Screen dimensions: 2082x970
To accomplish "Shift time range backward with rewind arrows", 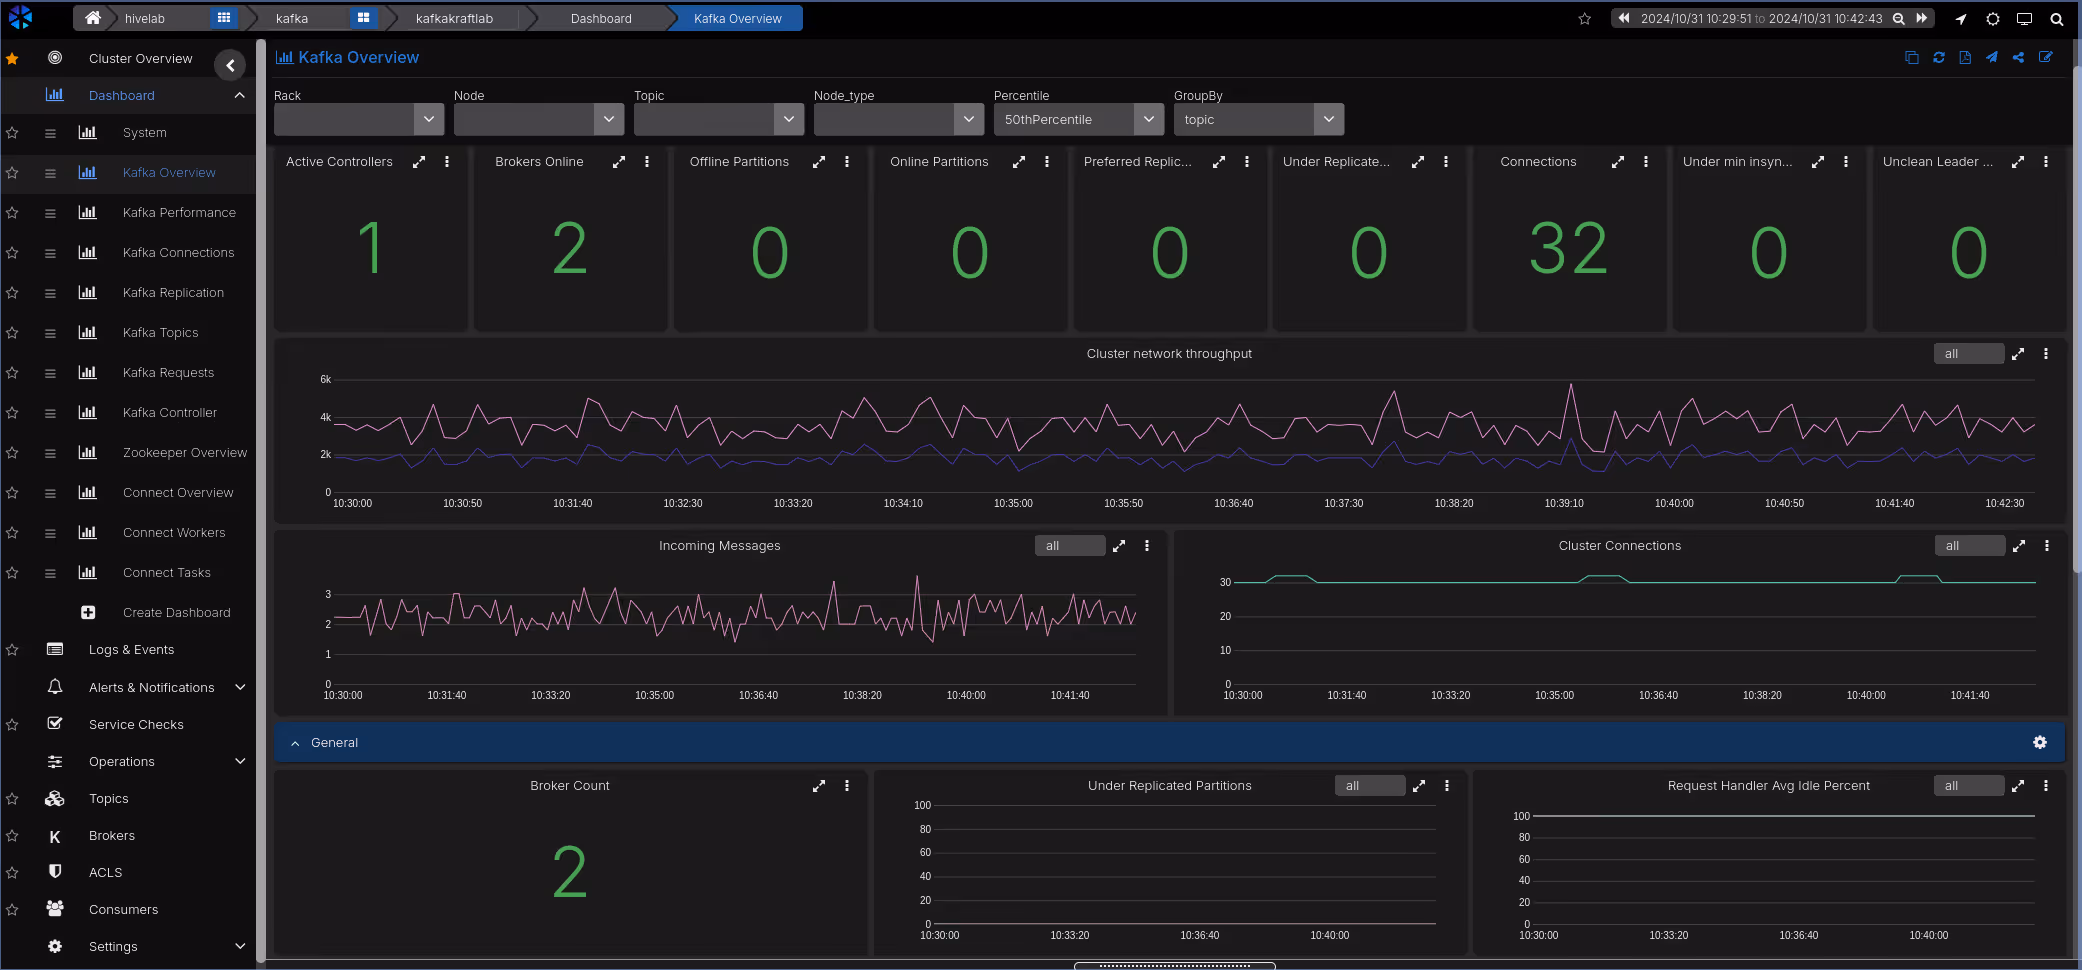I will (1624, 19).
